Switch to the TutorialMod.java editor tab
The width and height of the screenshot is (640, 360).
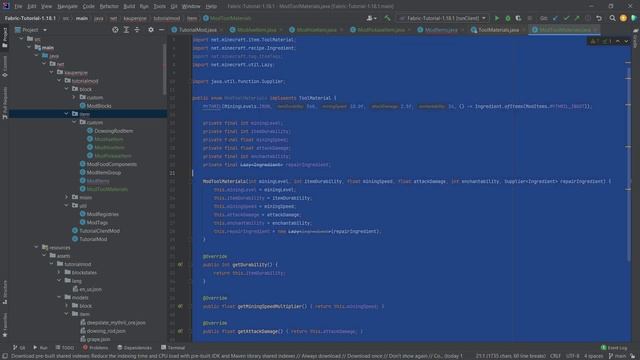point(198,30)
